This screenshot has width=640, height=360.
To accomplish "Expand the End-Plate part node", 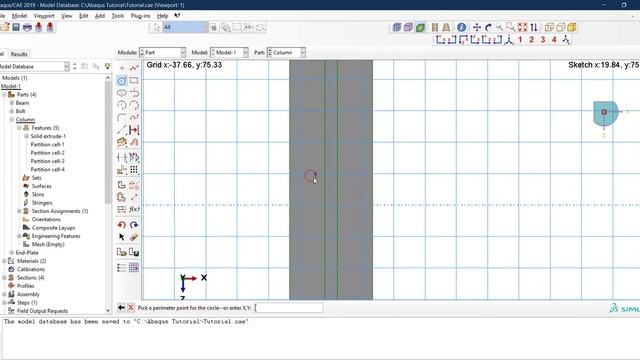I will tap(12, 253).
